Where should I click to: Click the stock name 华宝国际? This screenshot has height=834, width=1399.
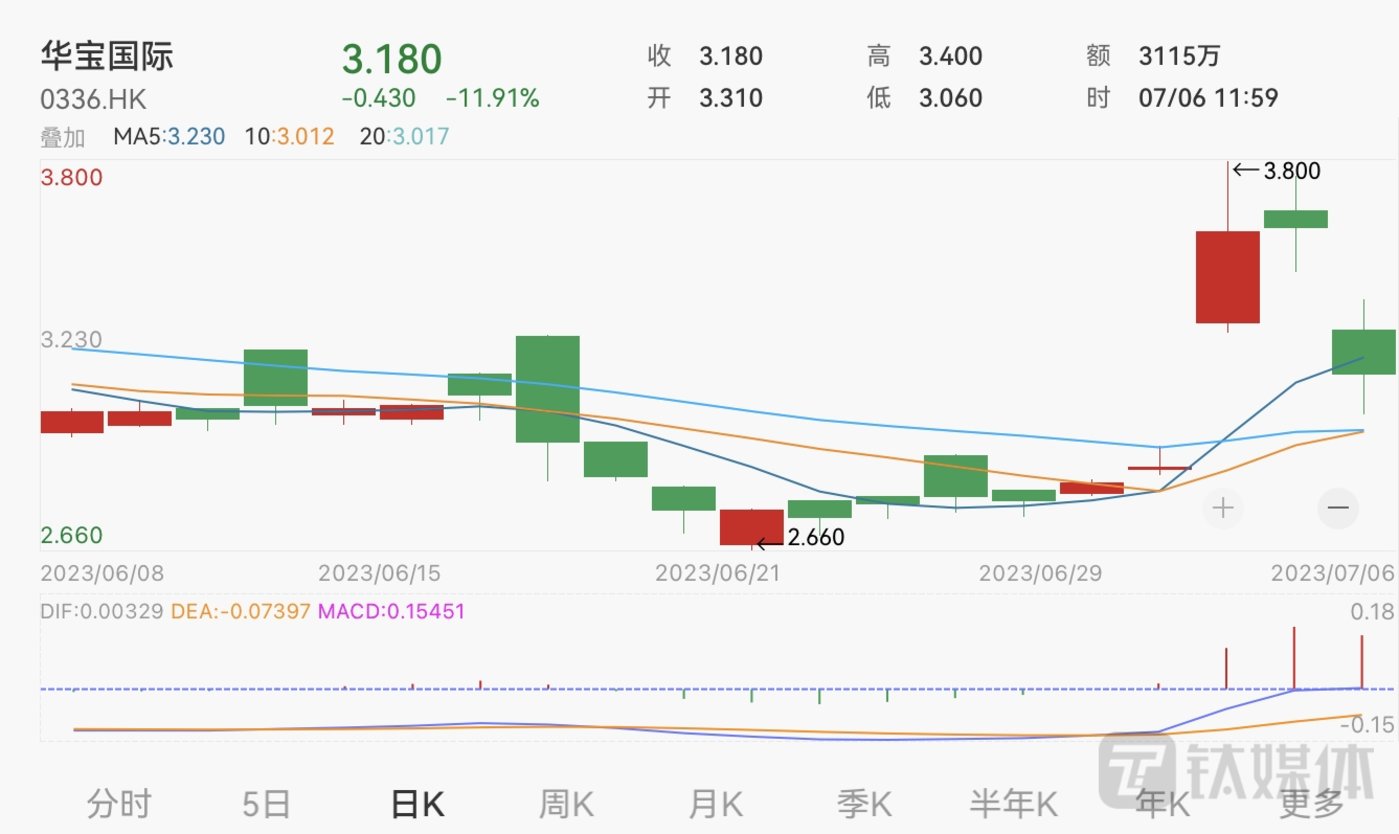pos(107,55)
